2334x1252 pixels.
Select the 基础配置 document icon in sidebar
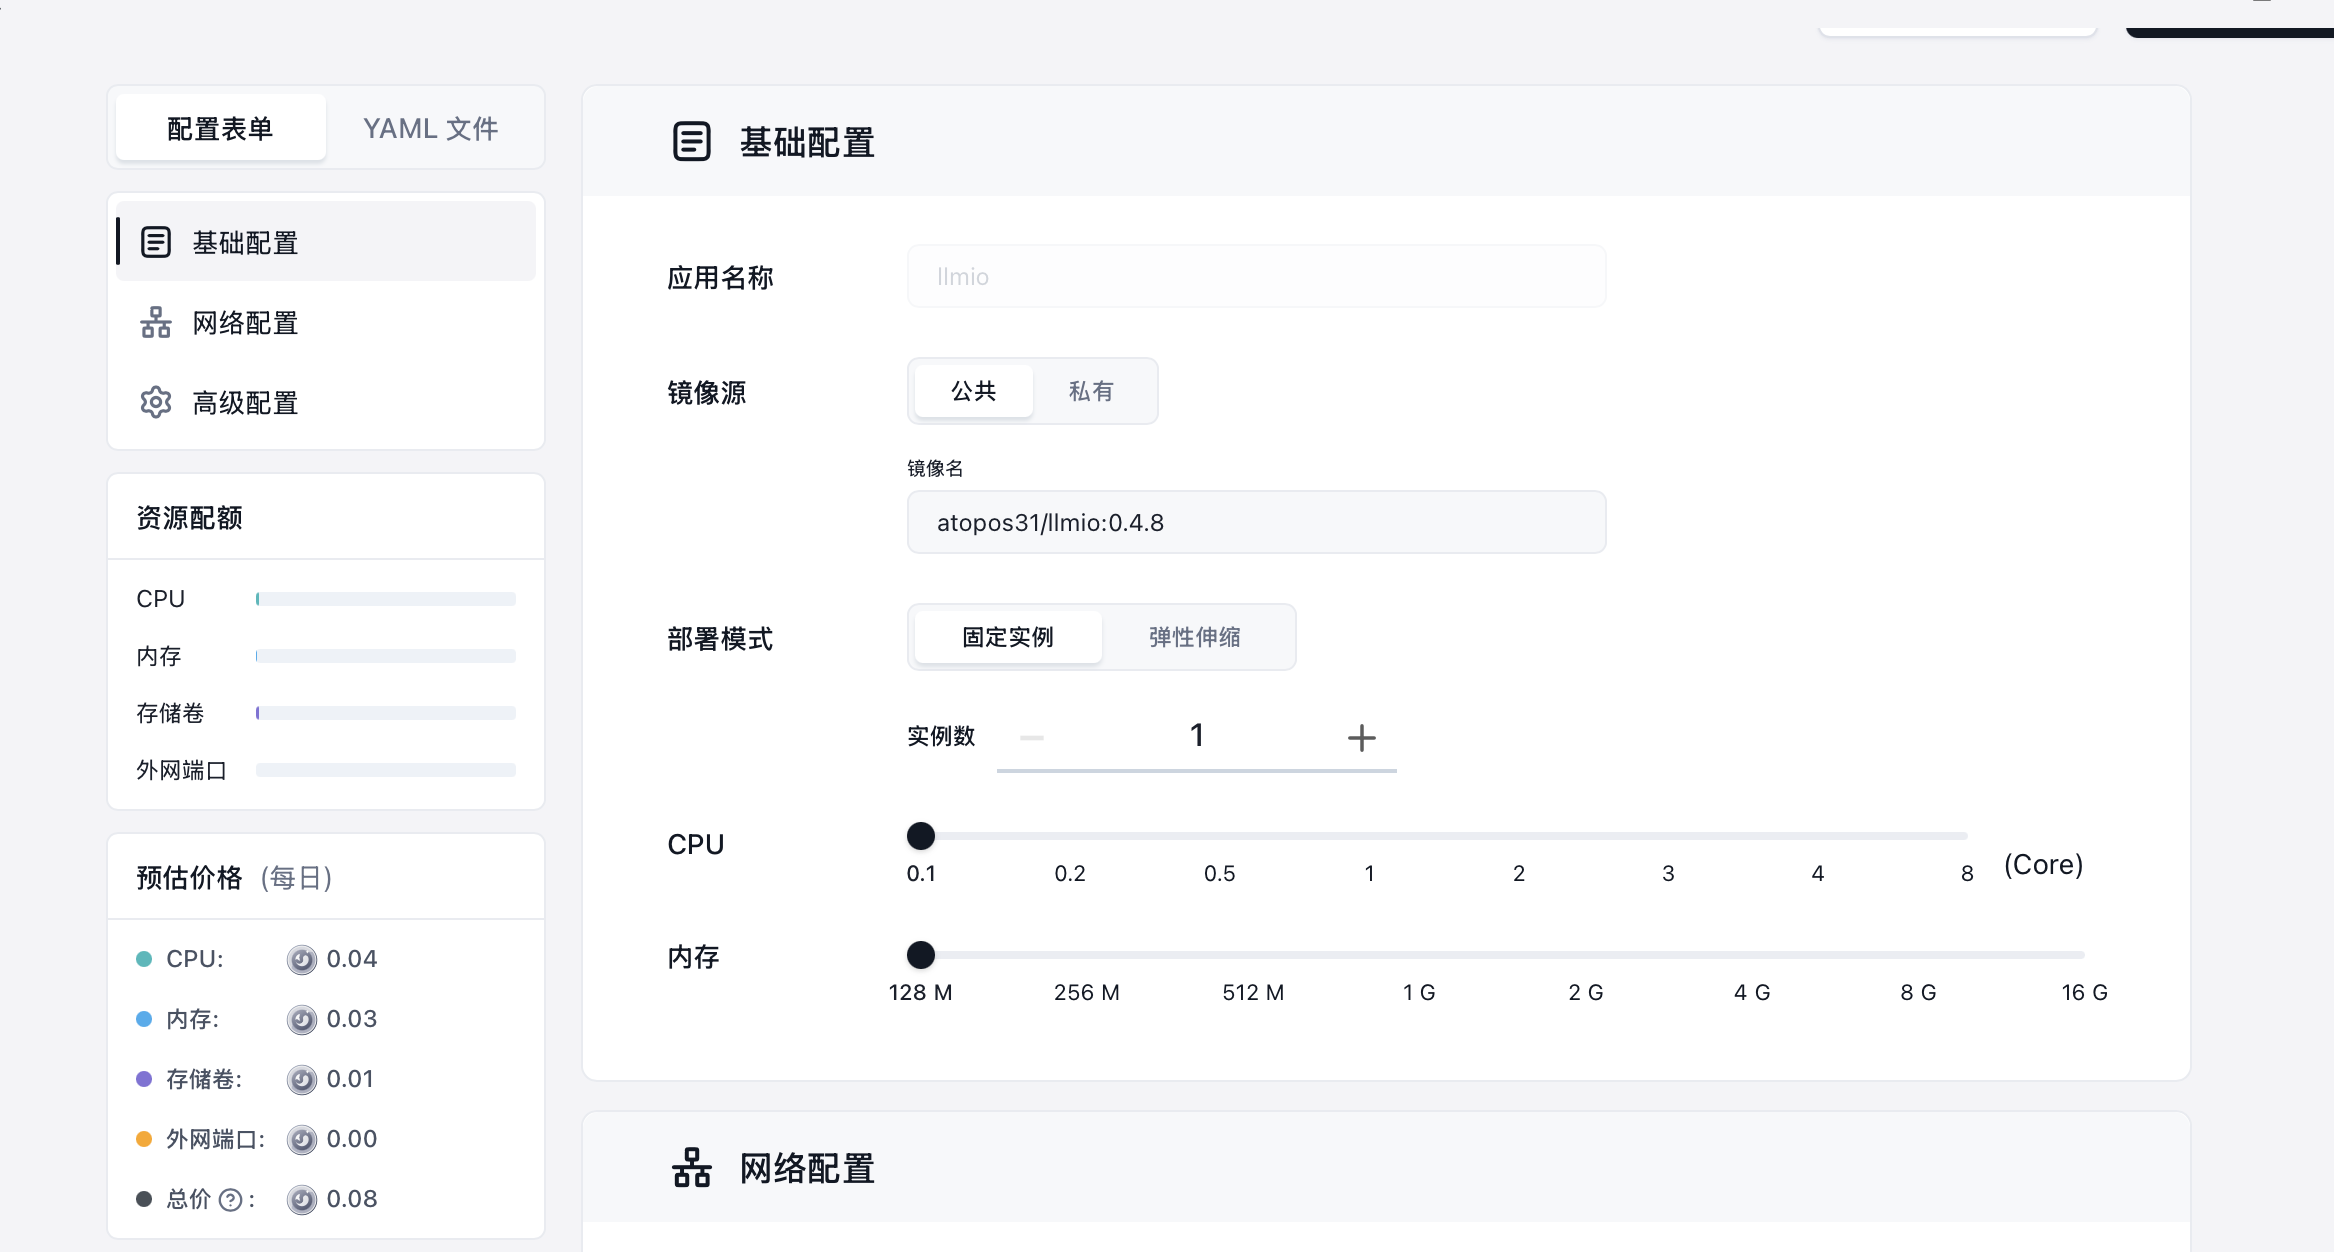[156, 241]
